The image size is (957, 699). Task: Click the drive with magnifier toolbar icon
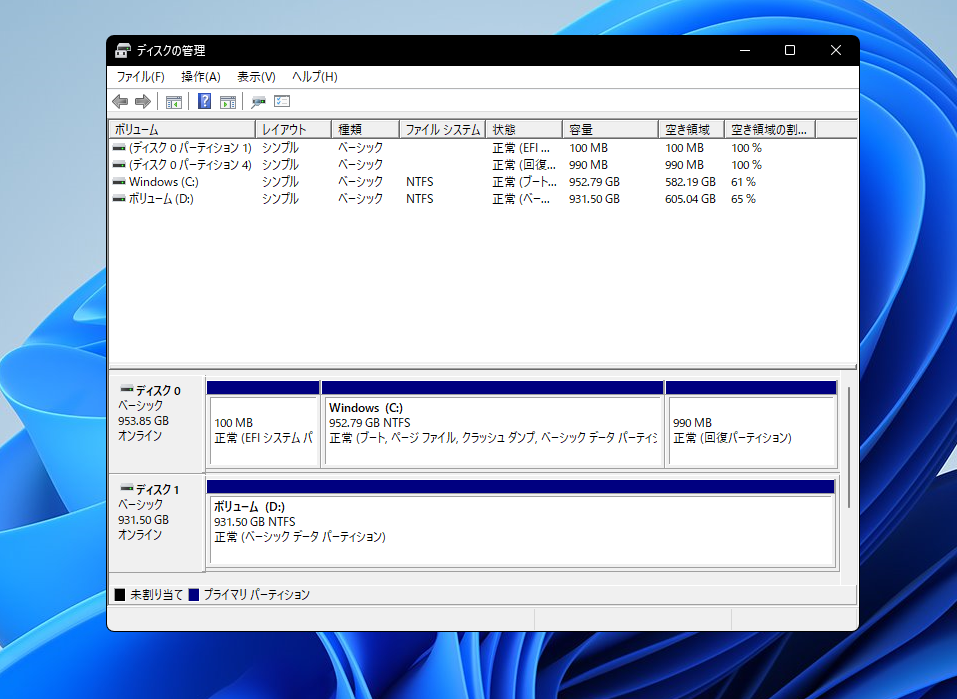click(x=258, y=102)
